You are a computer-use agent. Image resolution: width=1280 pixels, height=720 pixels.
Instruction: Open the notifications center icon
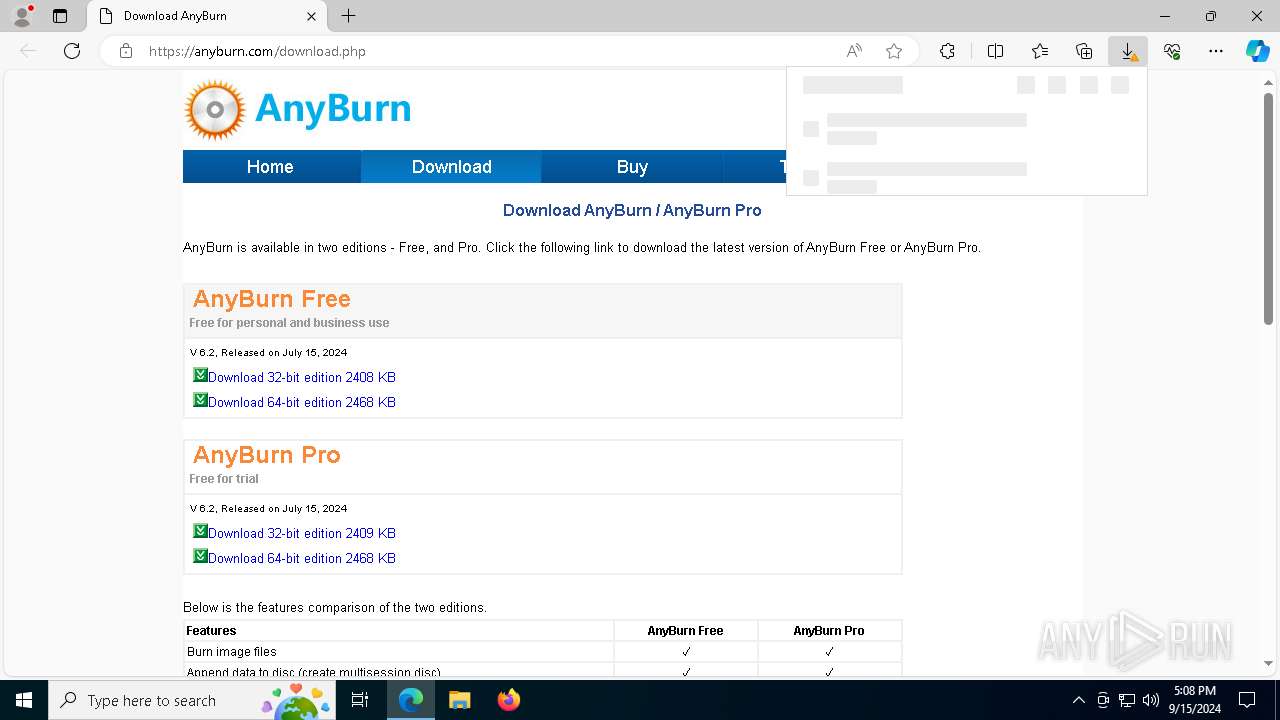1247,700
